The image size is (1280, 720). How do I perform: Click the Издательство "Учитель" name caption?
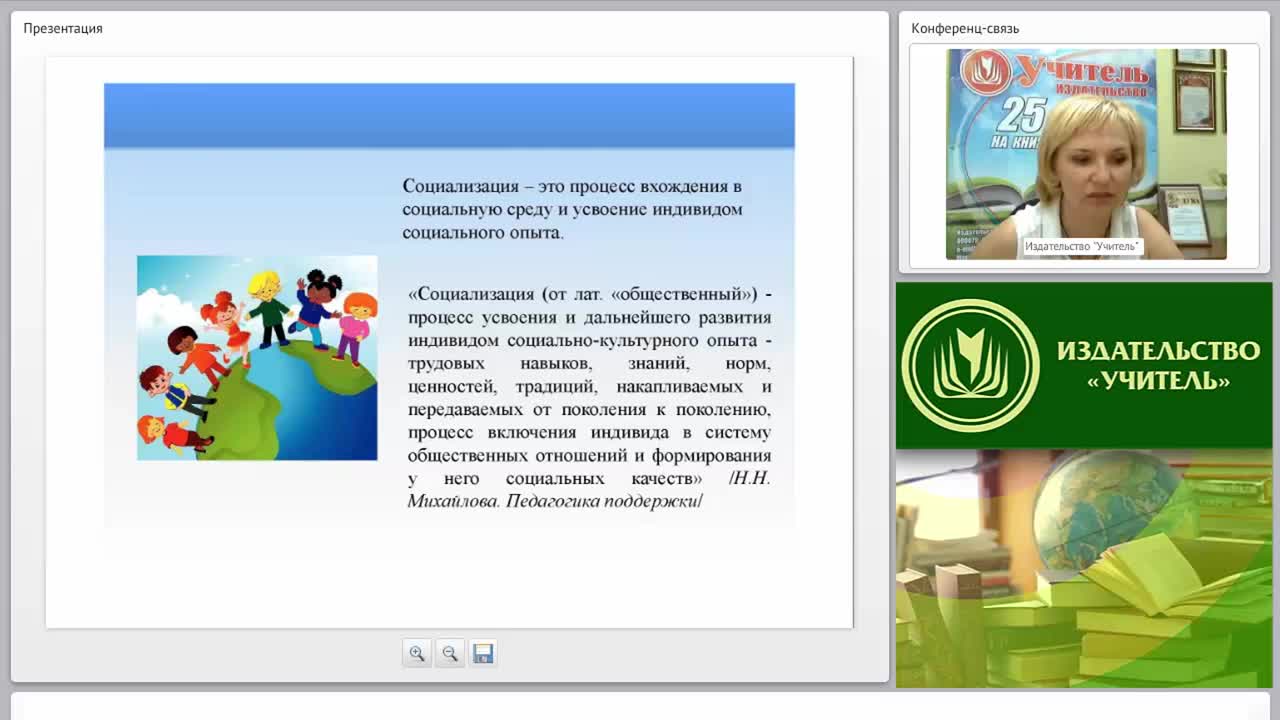tap(1082, 246)
